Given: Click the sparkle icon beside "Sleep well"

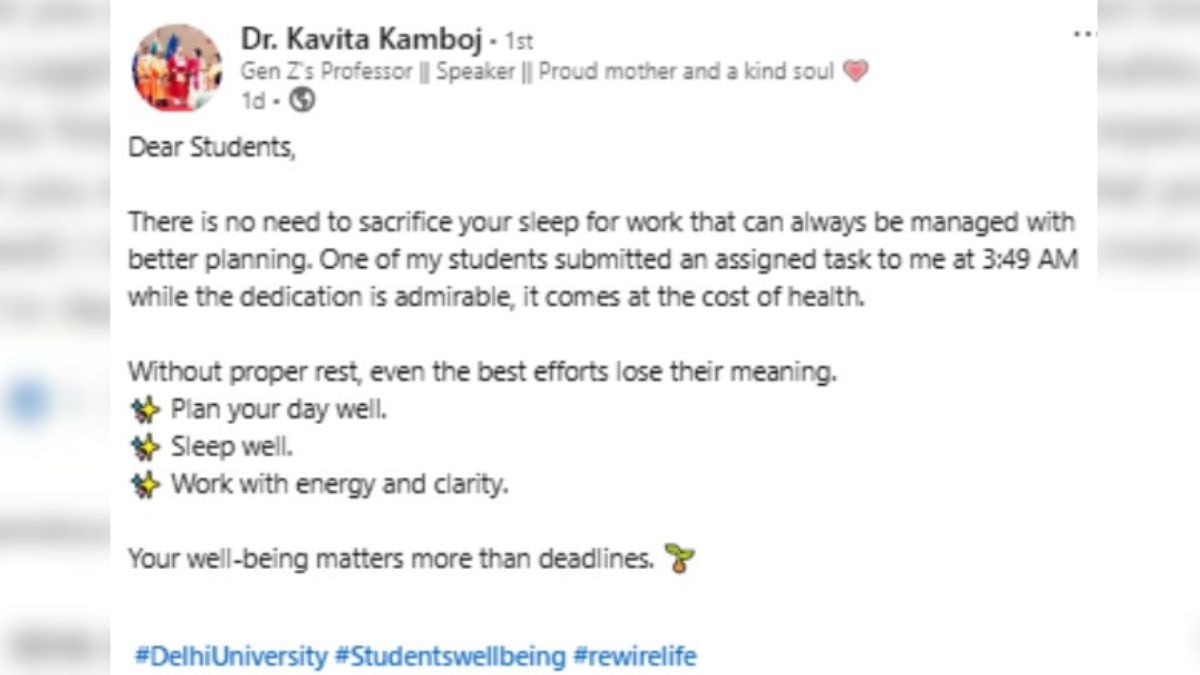Looking at the screenshot, I should coord(146,447).
